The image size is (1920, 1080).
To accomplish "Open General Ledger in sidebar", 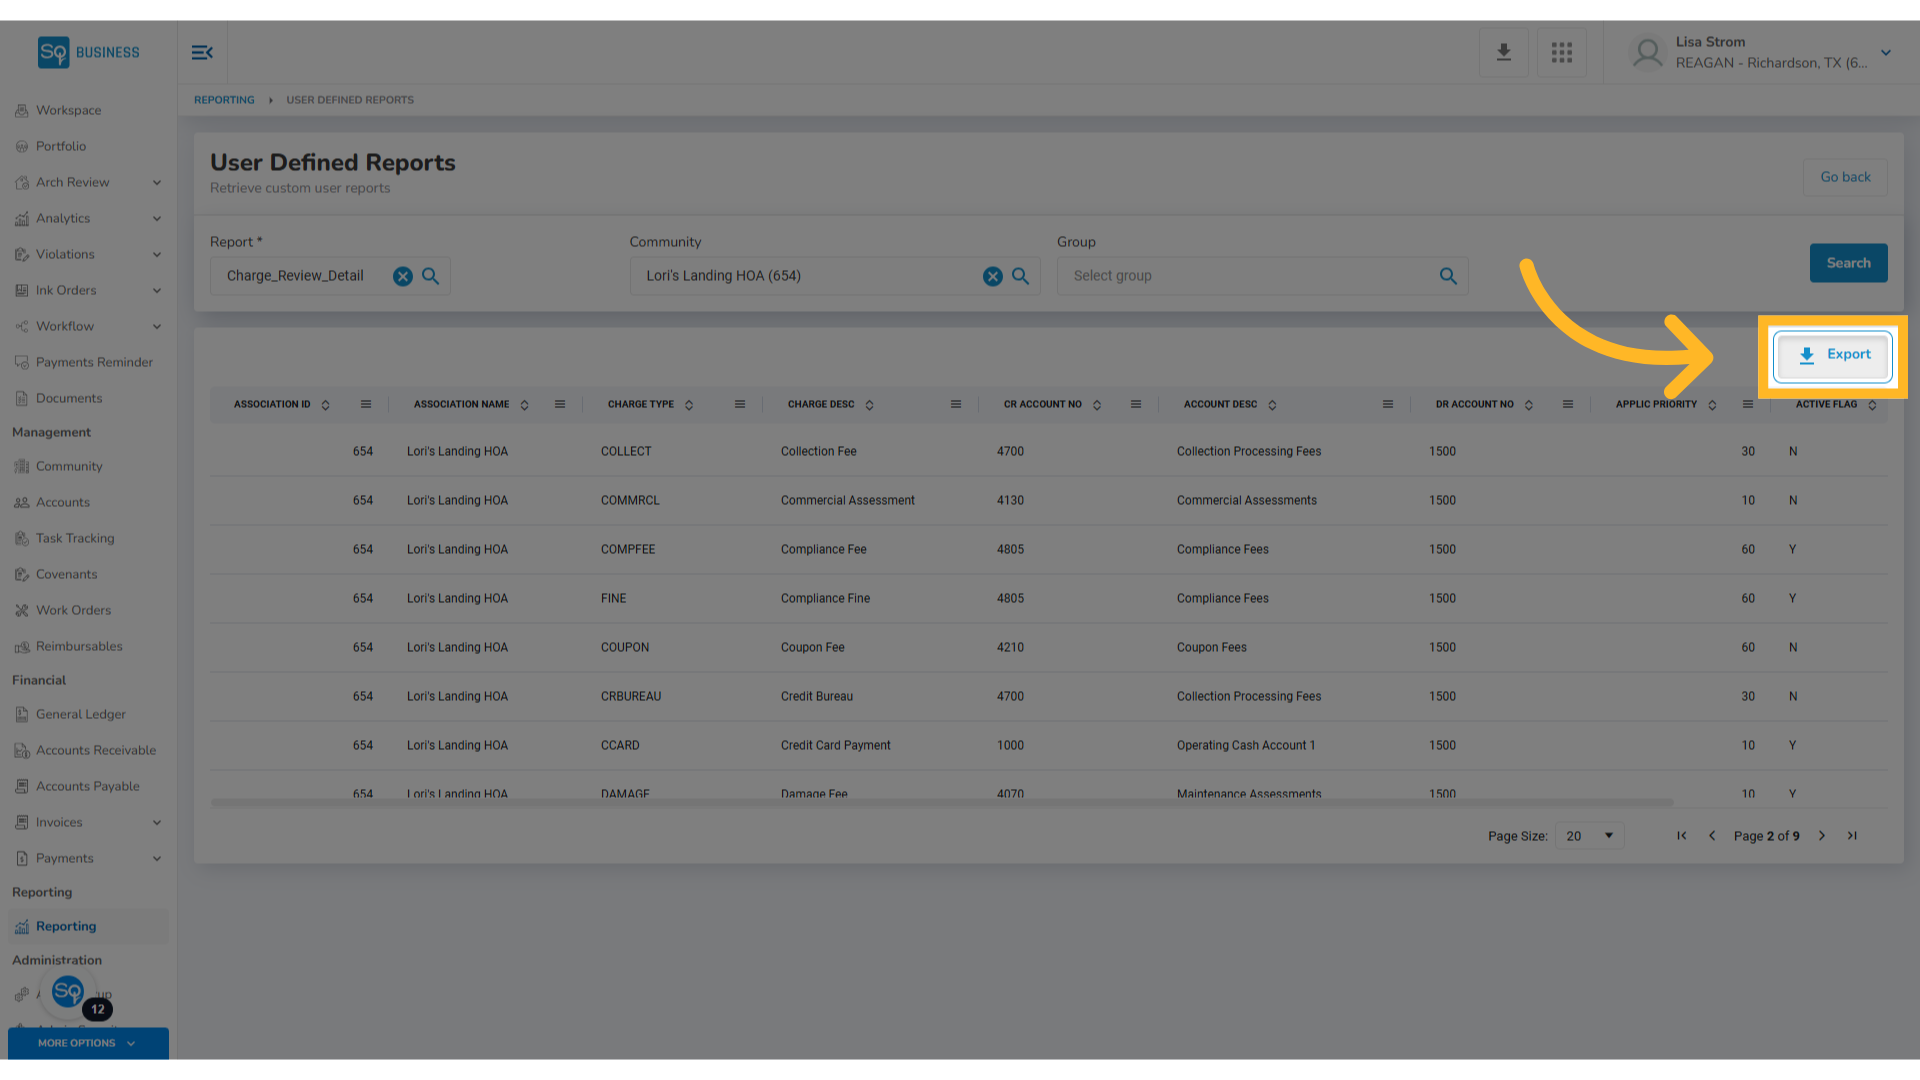I will 80,715.
